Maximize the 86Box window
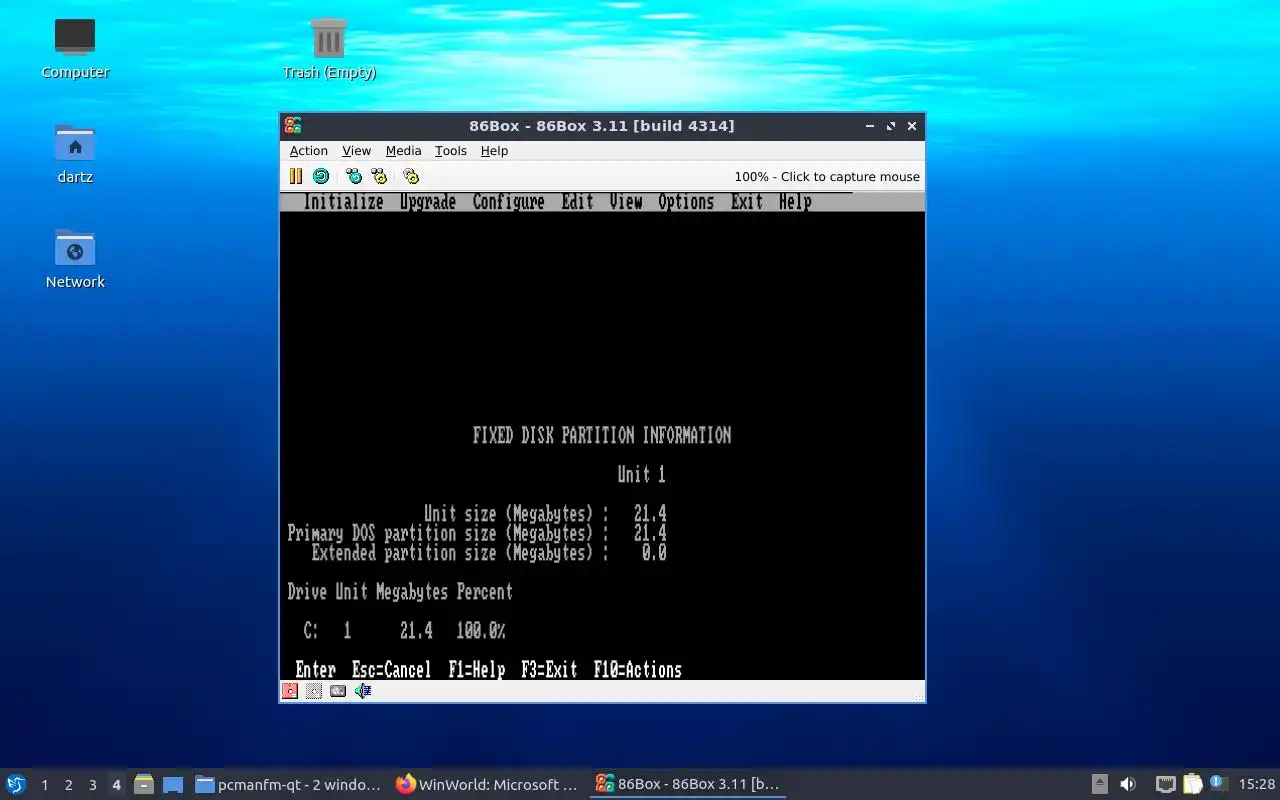Image resolution: width=1280 pixels, height=800 pixels. click(891, 126)
